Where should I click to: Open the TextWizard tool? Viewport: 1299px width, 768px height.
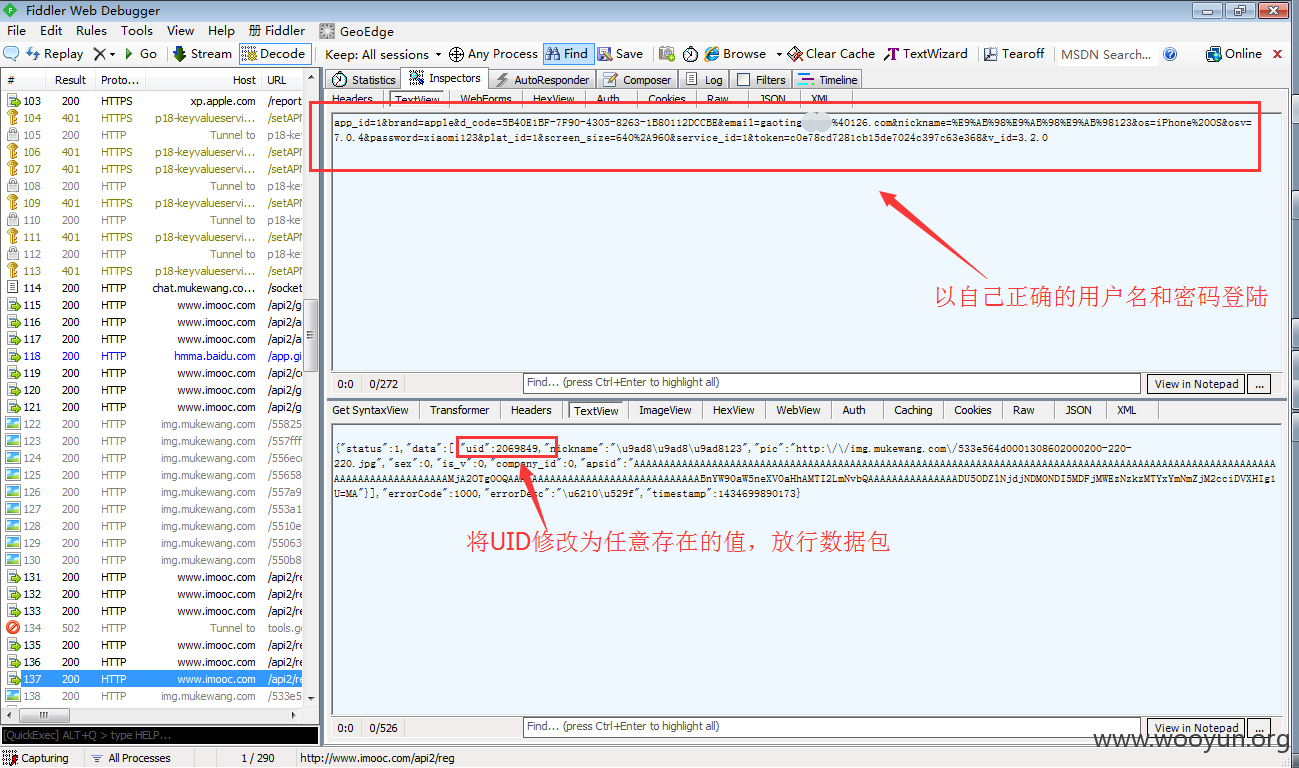pyautogui.click(x=926, y=54)
